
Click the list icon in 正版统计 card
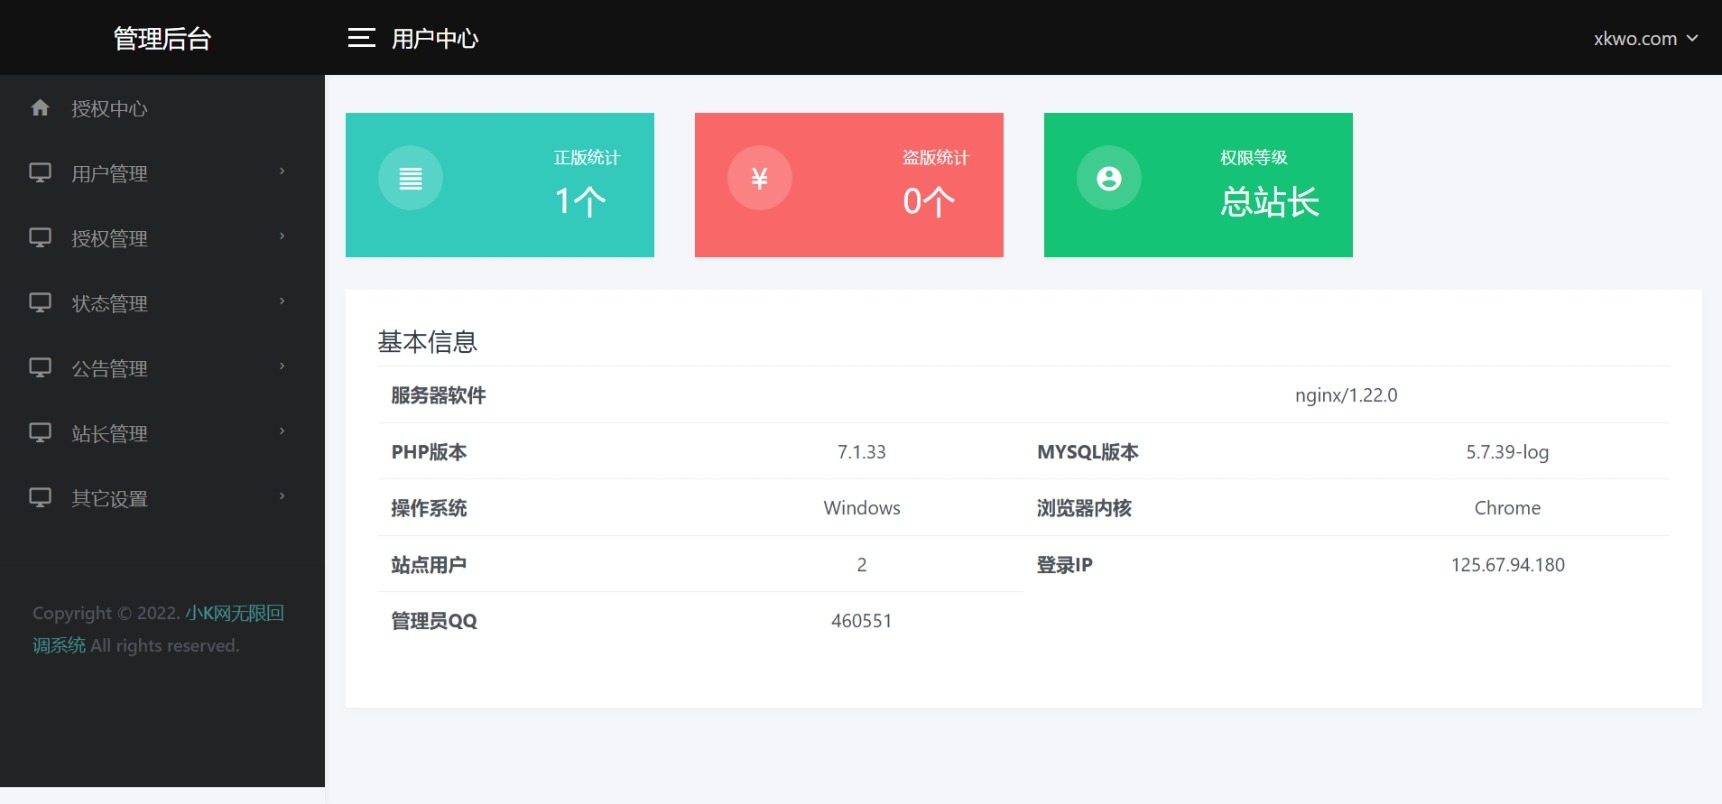coord(410,179)
